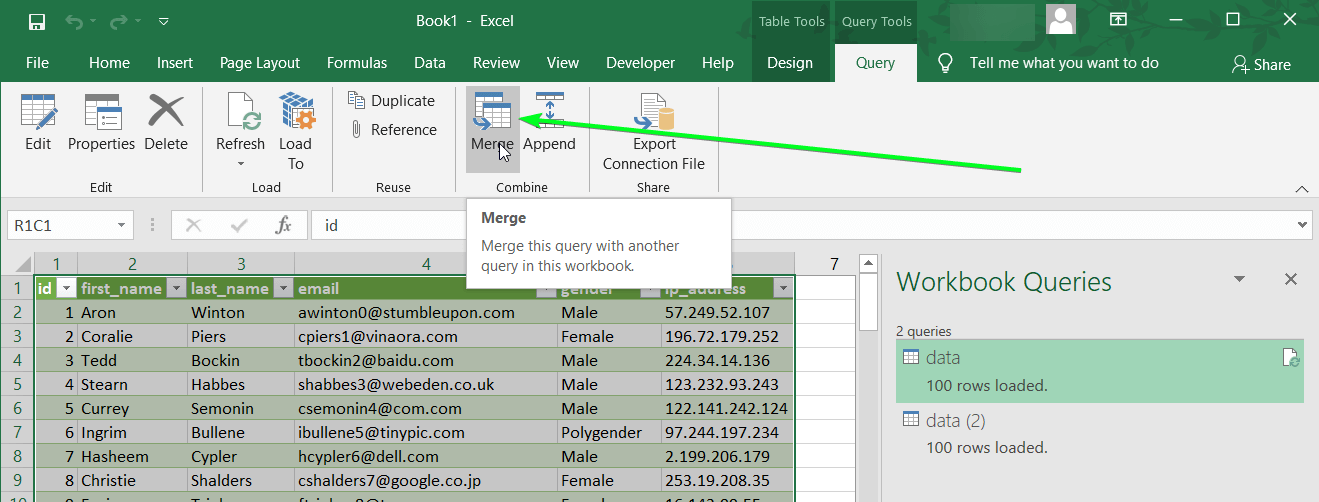Click Tell me what you want to do

pyautogui.click(x=1064, y=63)
